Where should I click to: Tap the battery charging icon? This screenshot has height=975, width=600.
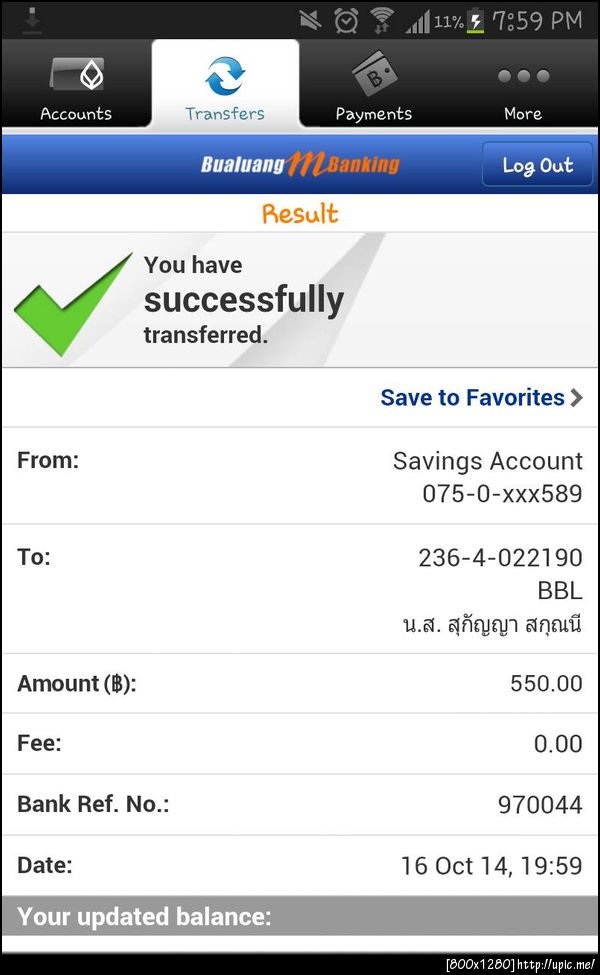coord(476,20)
